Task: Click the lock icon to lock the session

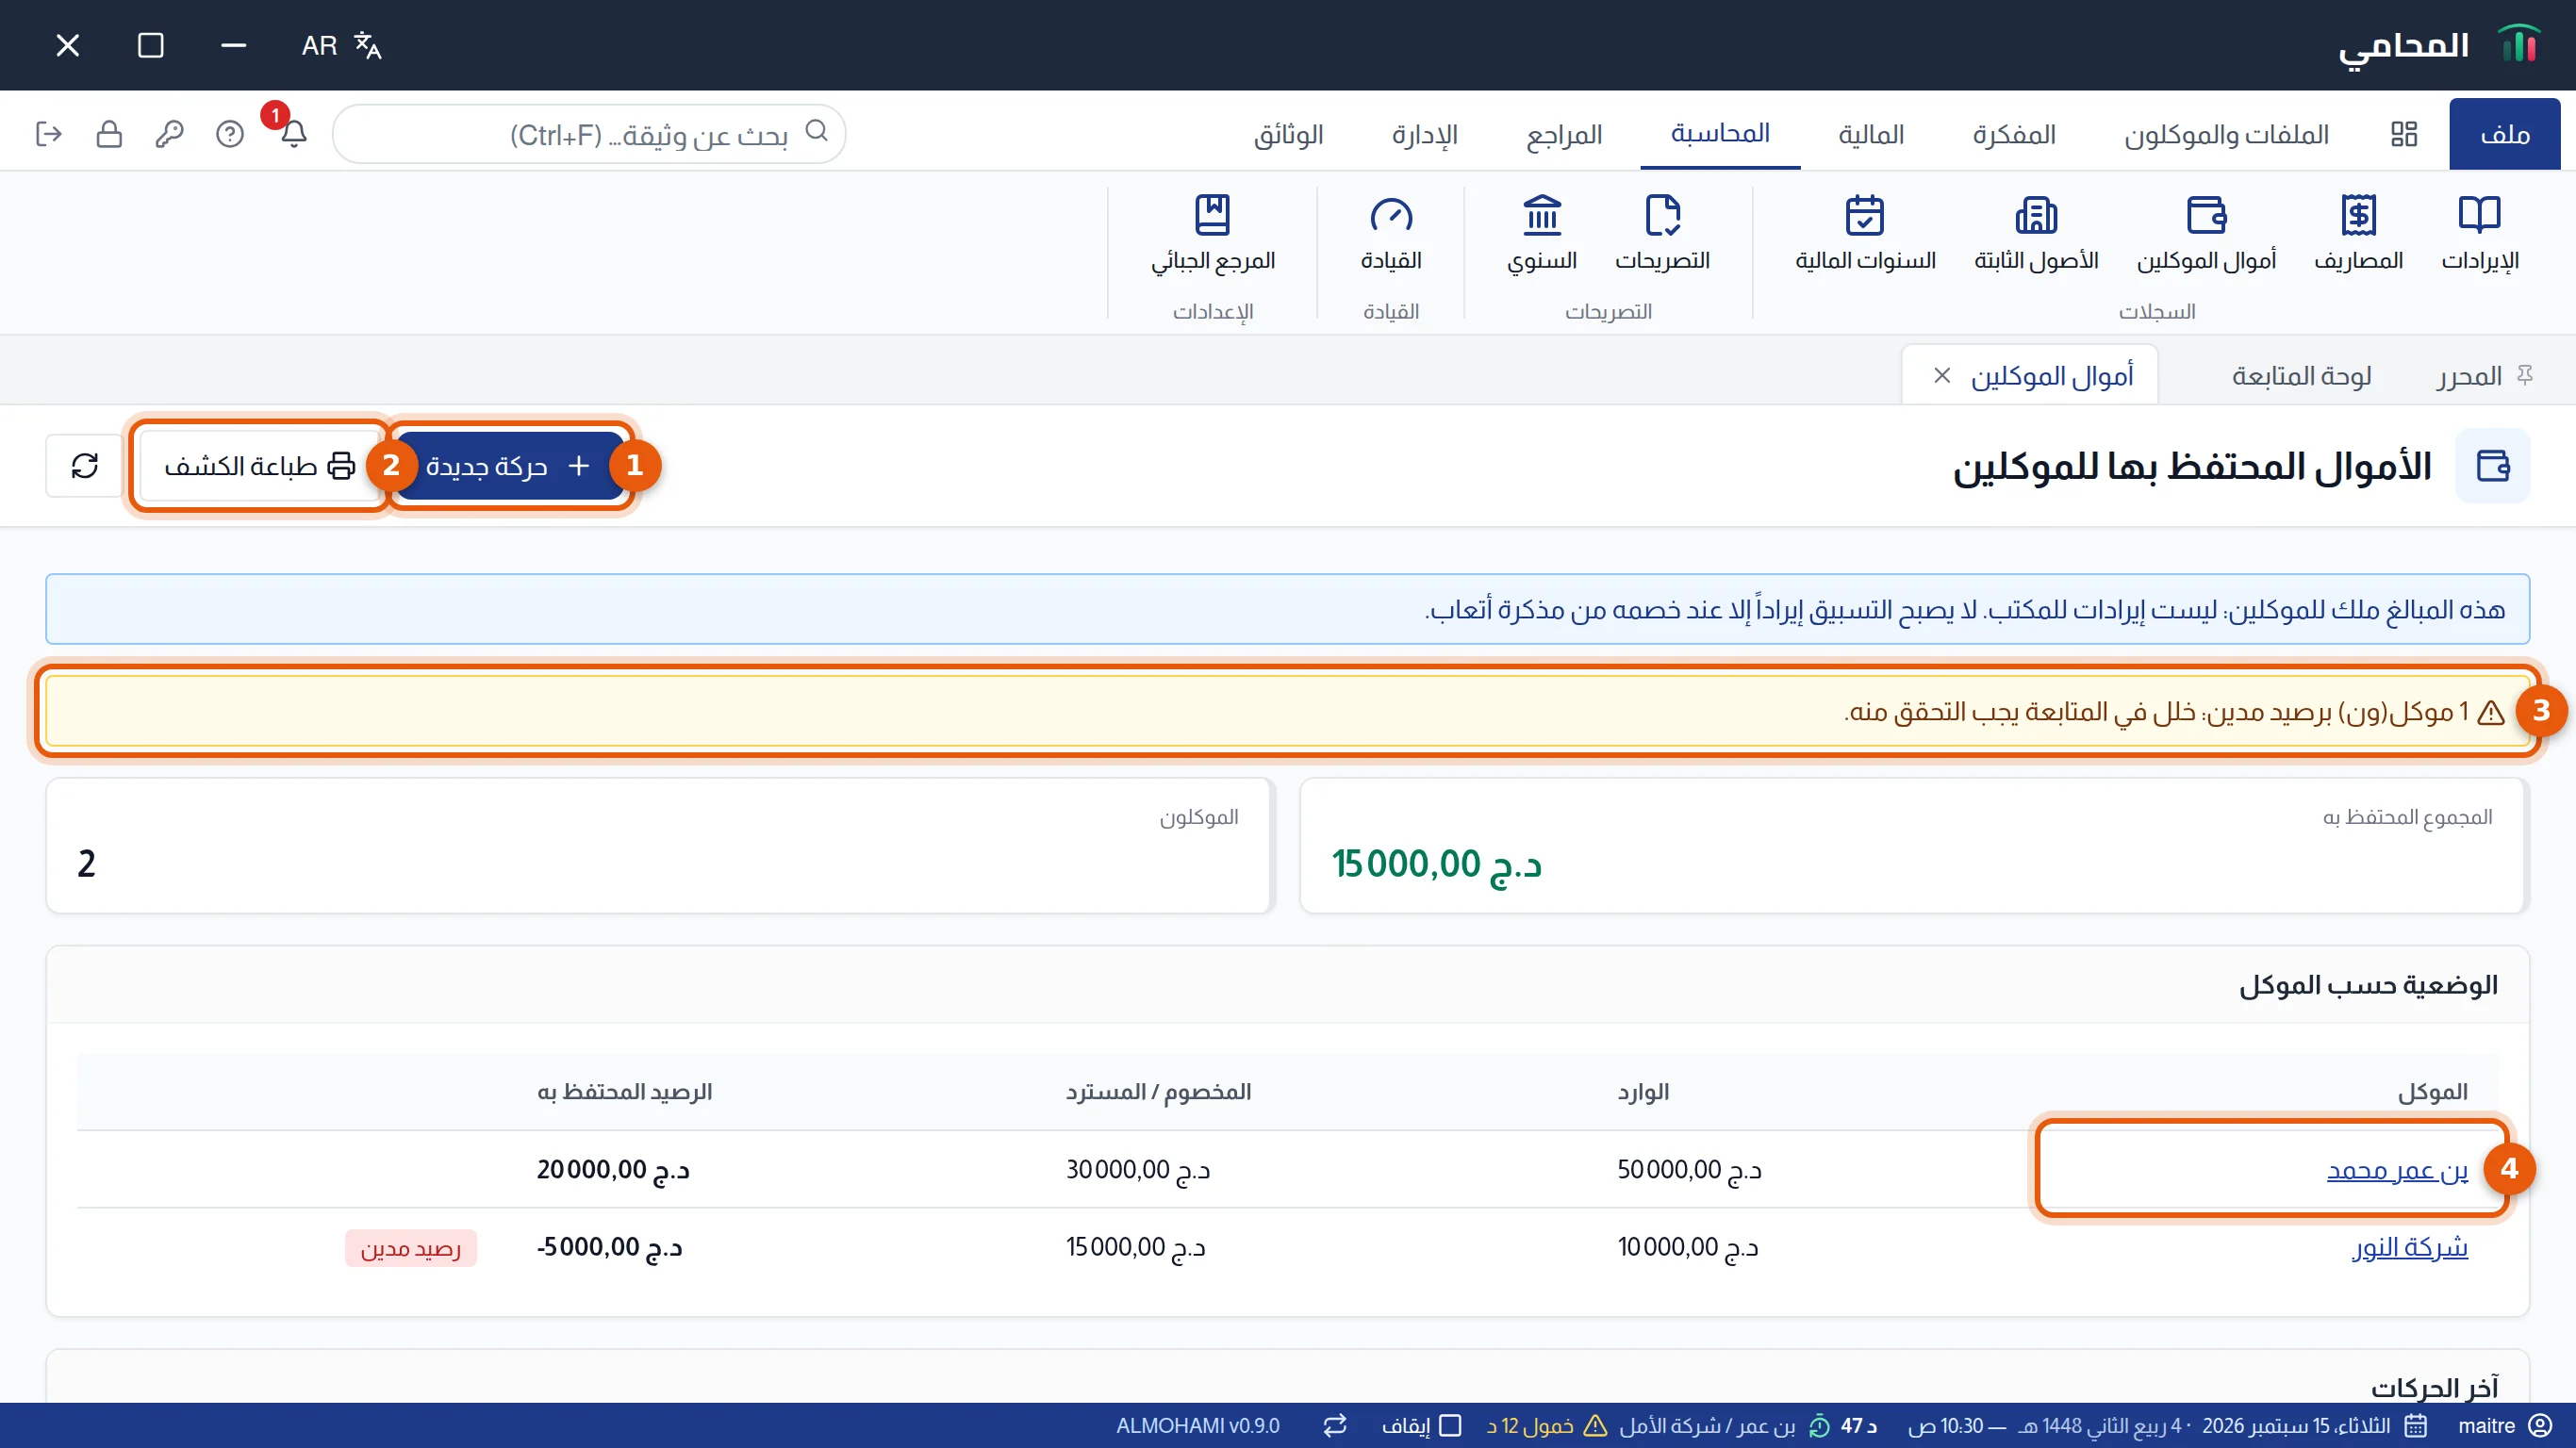Action: 109,133
